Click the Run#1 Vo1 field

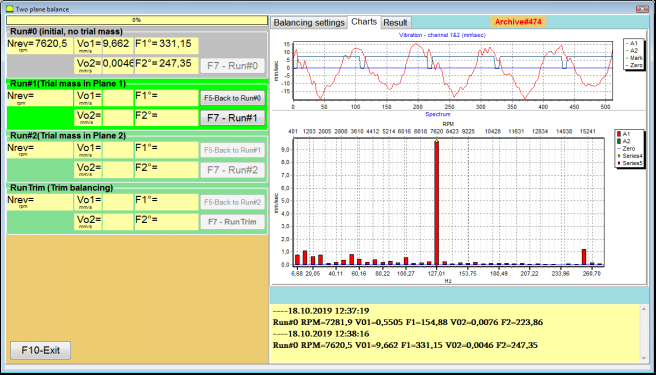[118, 98]
